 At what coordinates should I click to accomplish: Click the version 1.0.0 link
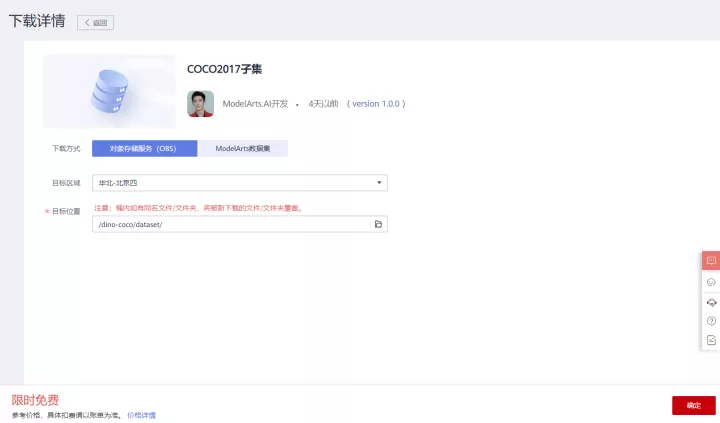point(378,104)
